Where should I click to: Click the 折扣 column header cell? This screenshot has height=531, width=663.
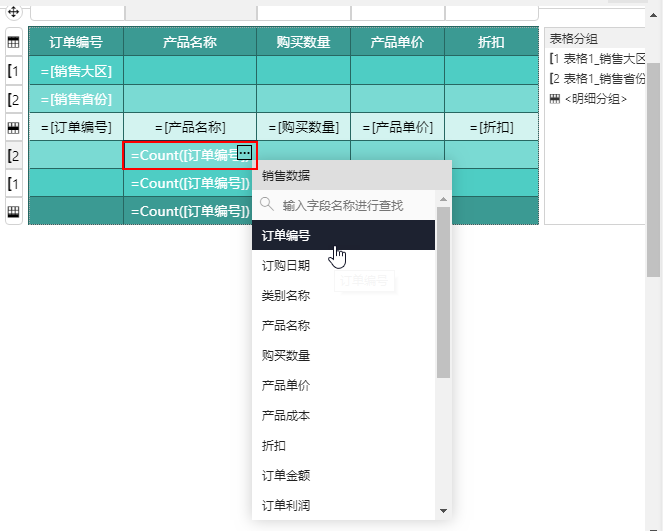click(491, 43)
